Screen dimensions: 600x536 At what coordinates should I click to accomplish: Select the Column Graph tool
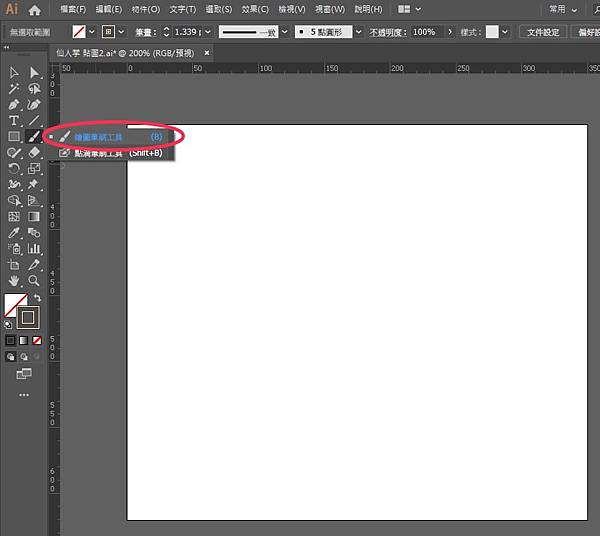coord(34,249)
